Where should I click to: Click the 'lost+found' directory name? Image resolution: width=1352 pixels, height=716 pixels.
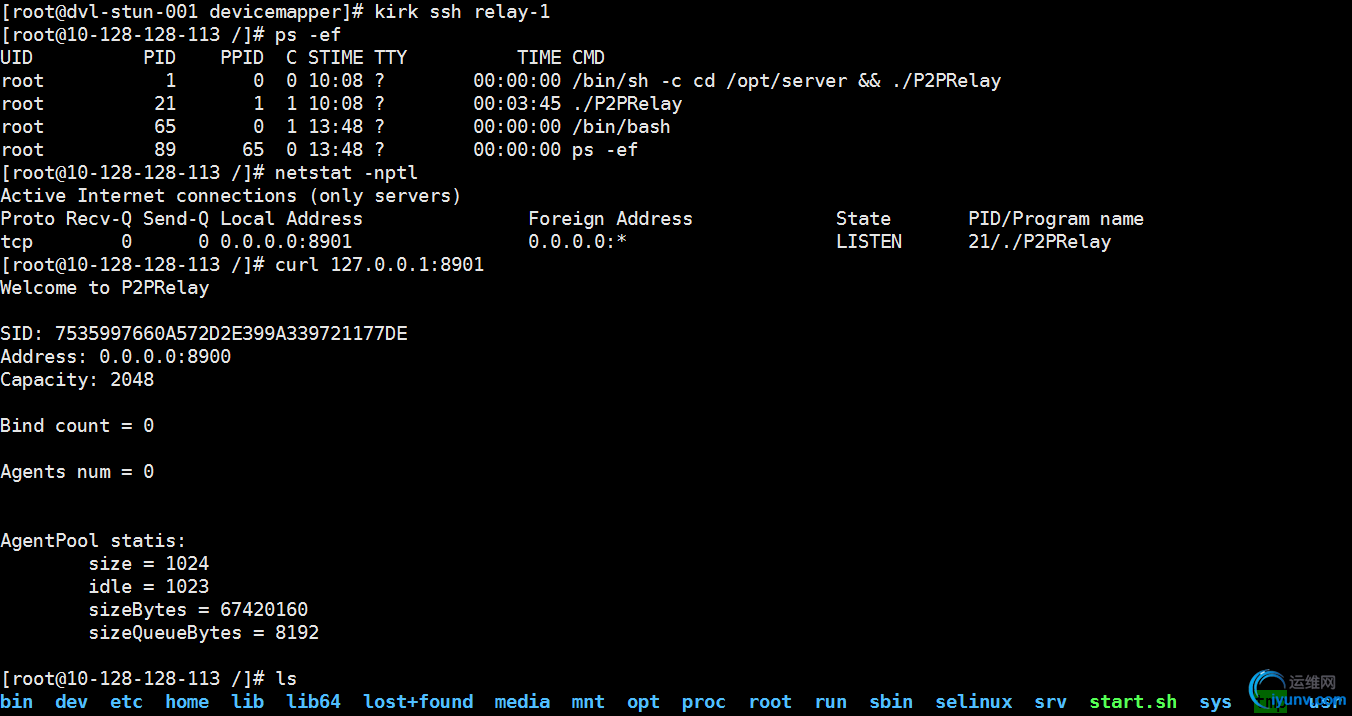pos(418,702)
